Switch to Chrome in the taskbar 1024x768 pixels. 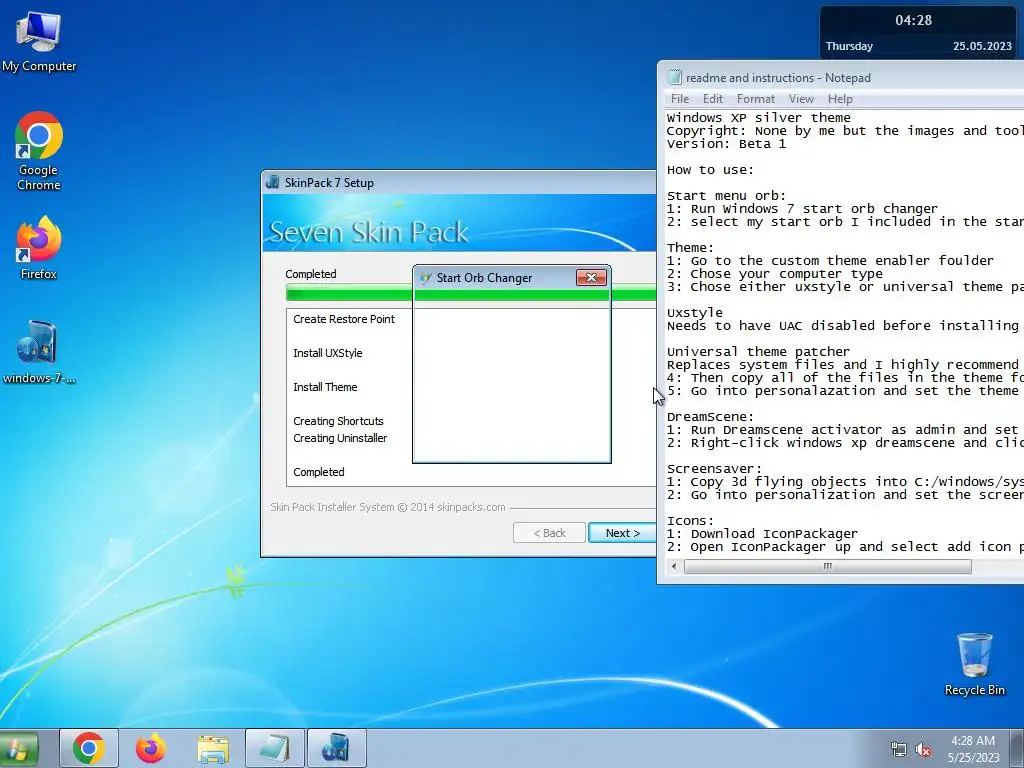89,748
